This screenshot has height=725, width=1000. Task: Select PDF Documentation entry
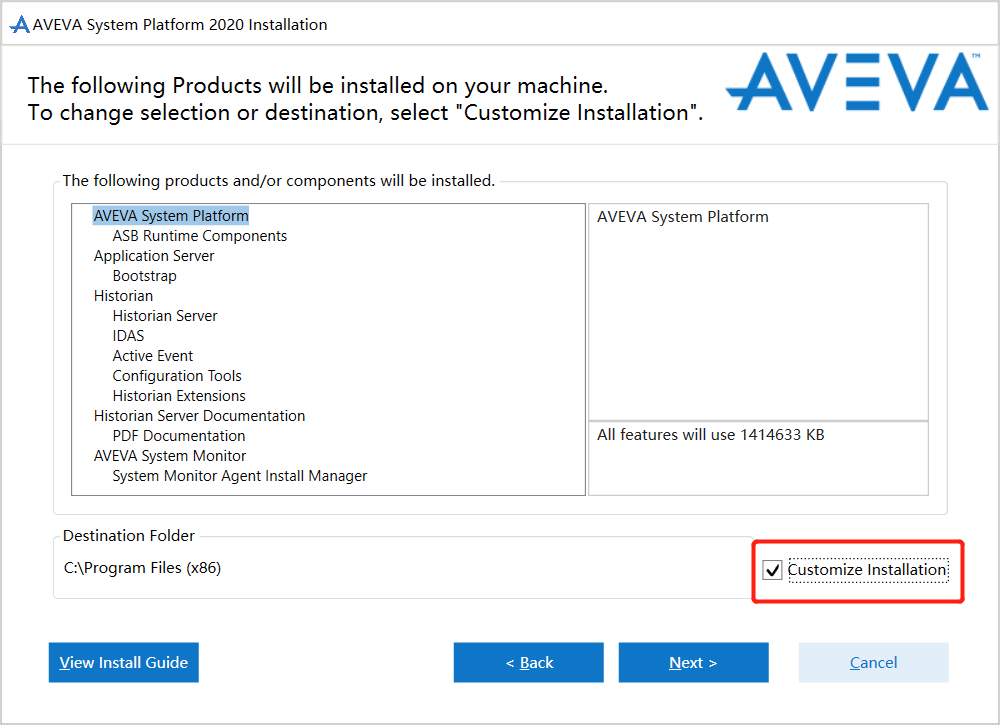click(179, 436)
